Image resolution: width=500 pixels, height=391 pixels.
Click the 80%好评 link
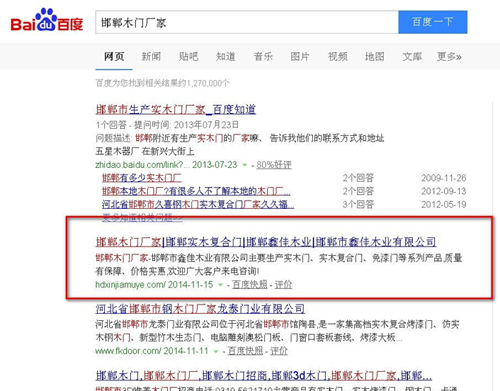(x=274, y=165)
